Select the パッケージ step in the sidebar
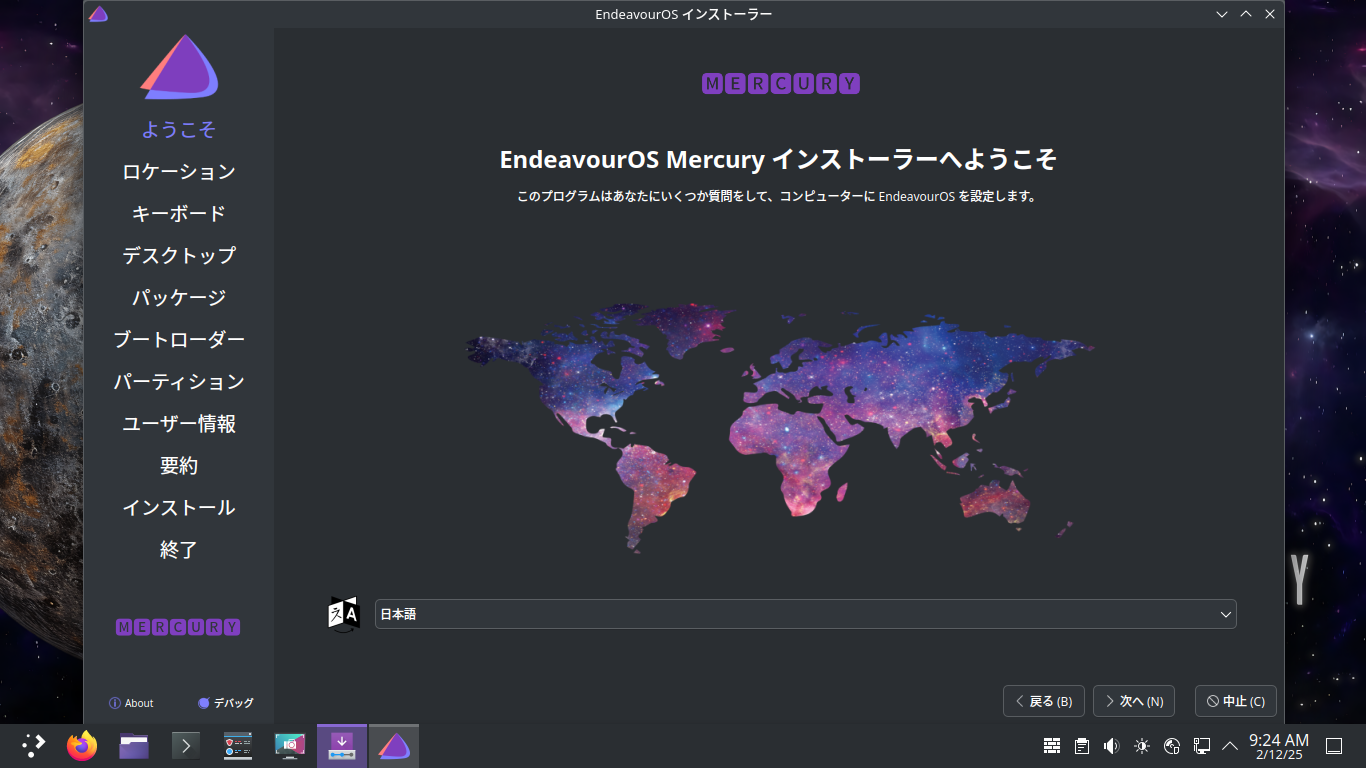 [179, 298]
